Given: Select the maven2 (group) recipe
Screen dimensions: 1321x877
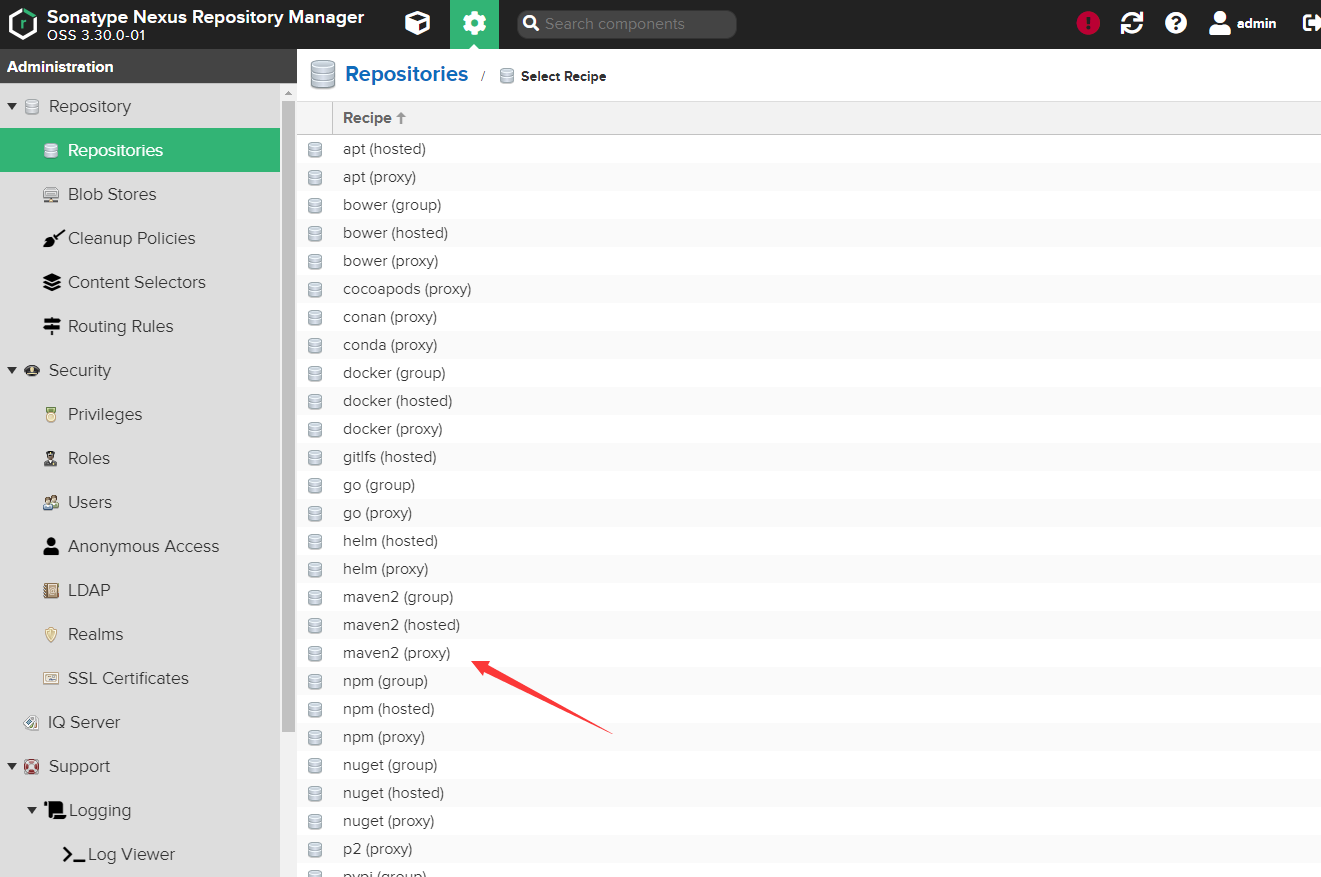Looking at the screenshot, I should tap(809, 597).
